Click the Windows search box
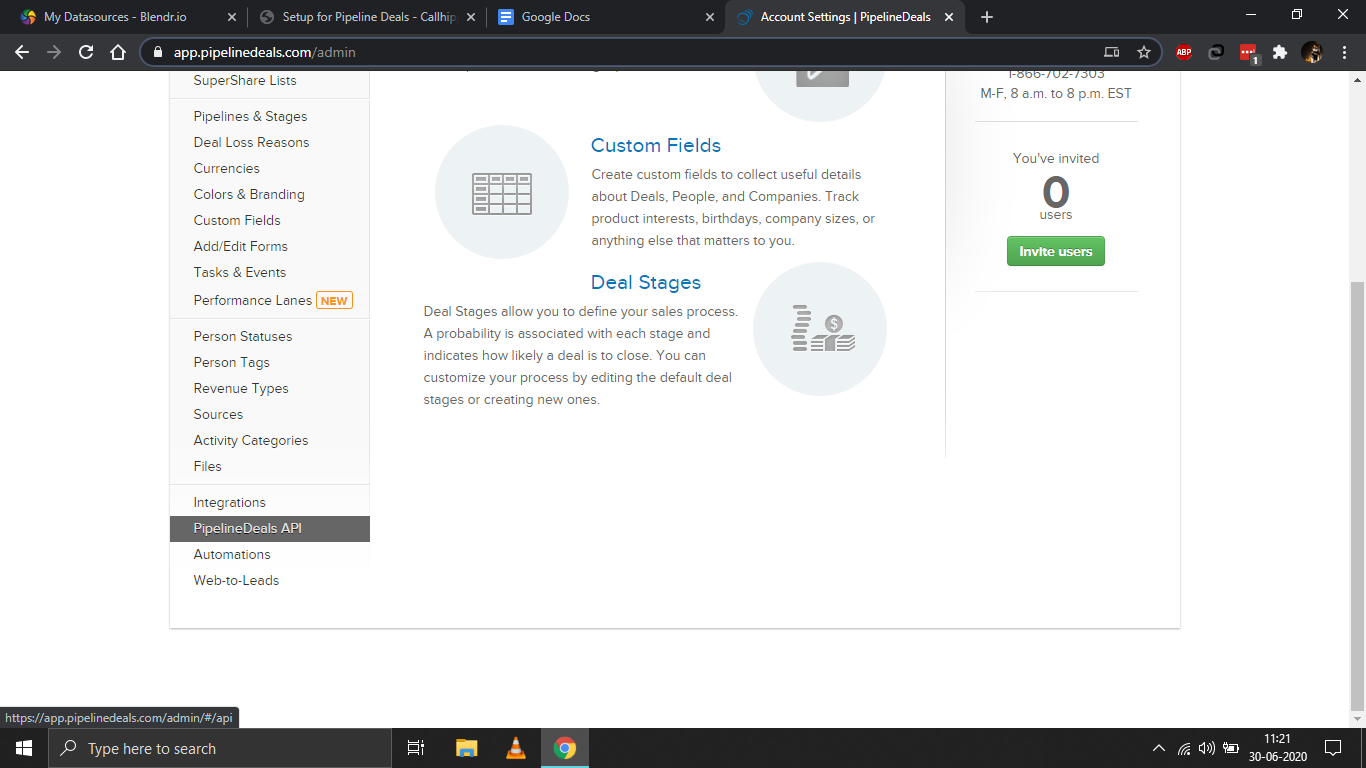 [219, 748]
